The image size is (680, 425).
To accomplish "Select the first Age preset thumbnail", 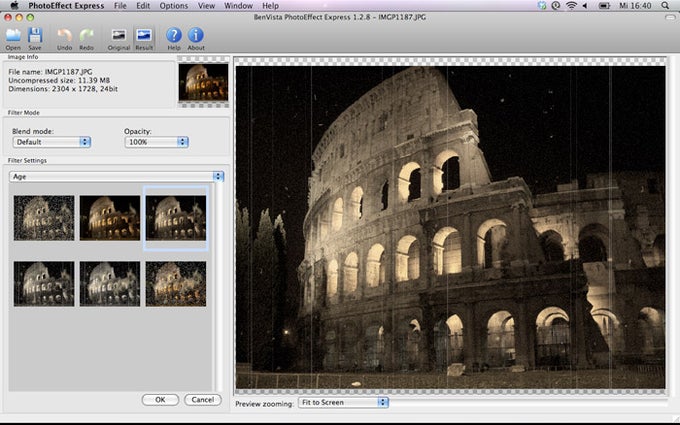I will (x=43, y=217).
